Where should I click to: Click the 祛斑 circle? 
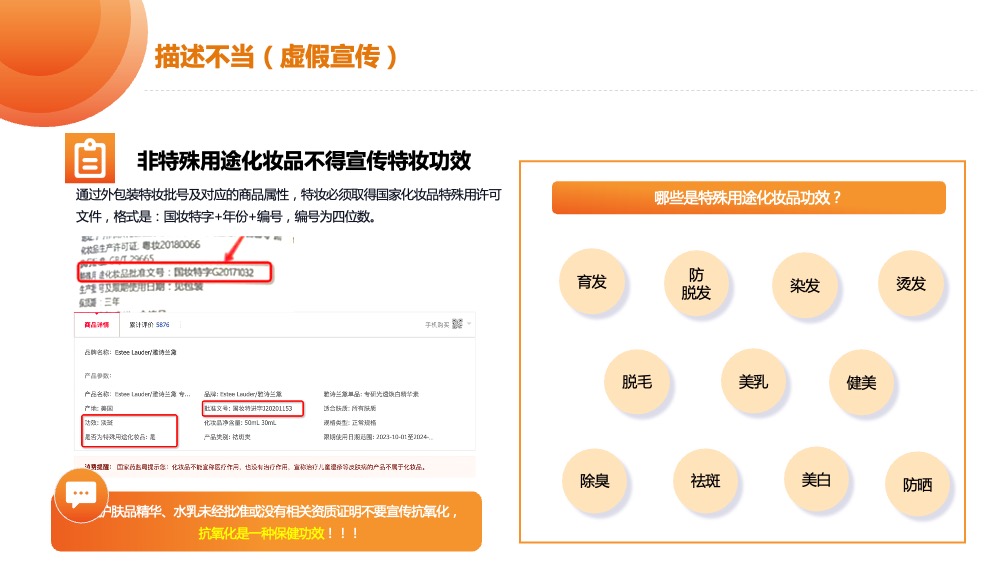pyautogui.click(x=705, y=481)
